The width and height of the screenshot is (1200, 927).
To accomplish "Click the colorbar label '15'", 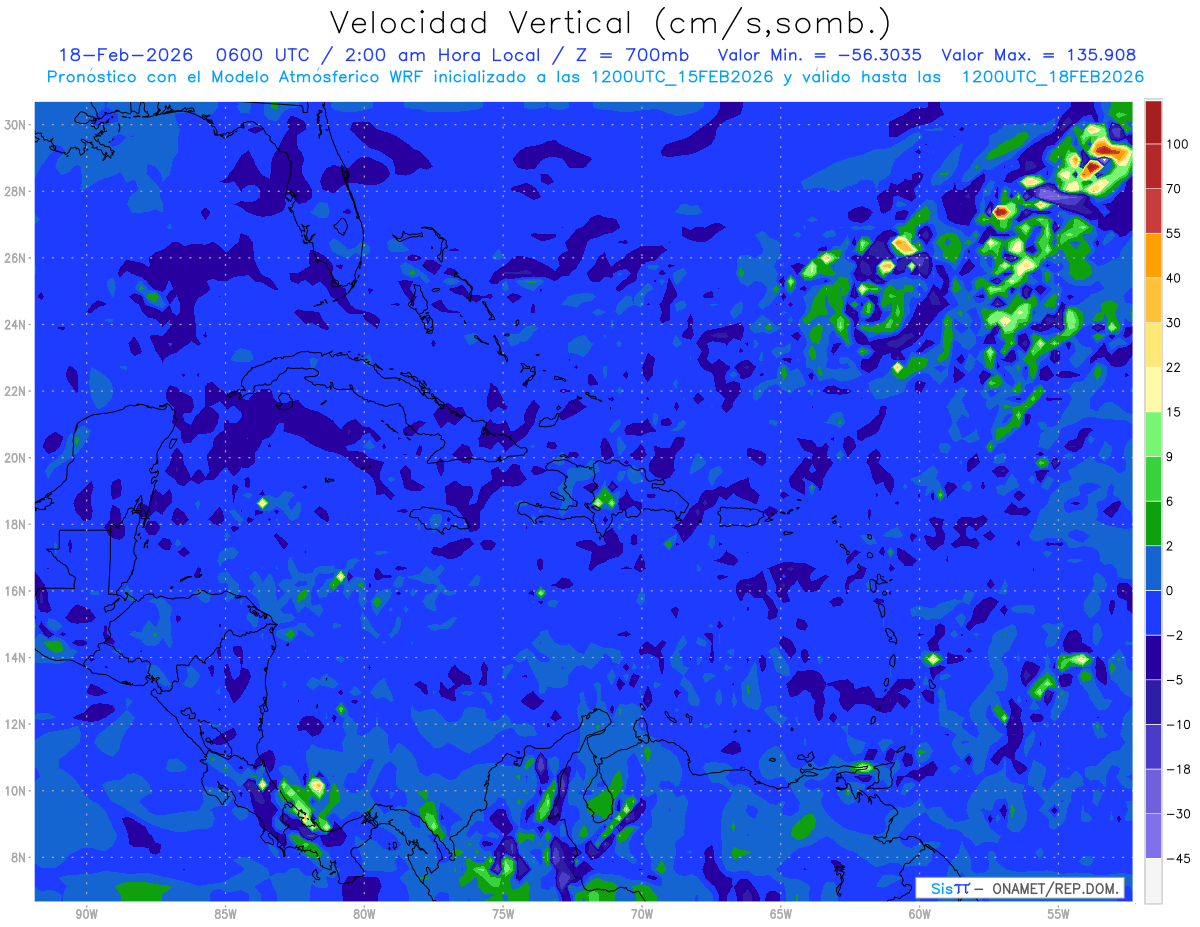I will tap(1174, 412).
